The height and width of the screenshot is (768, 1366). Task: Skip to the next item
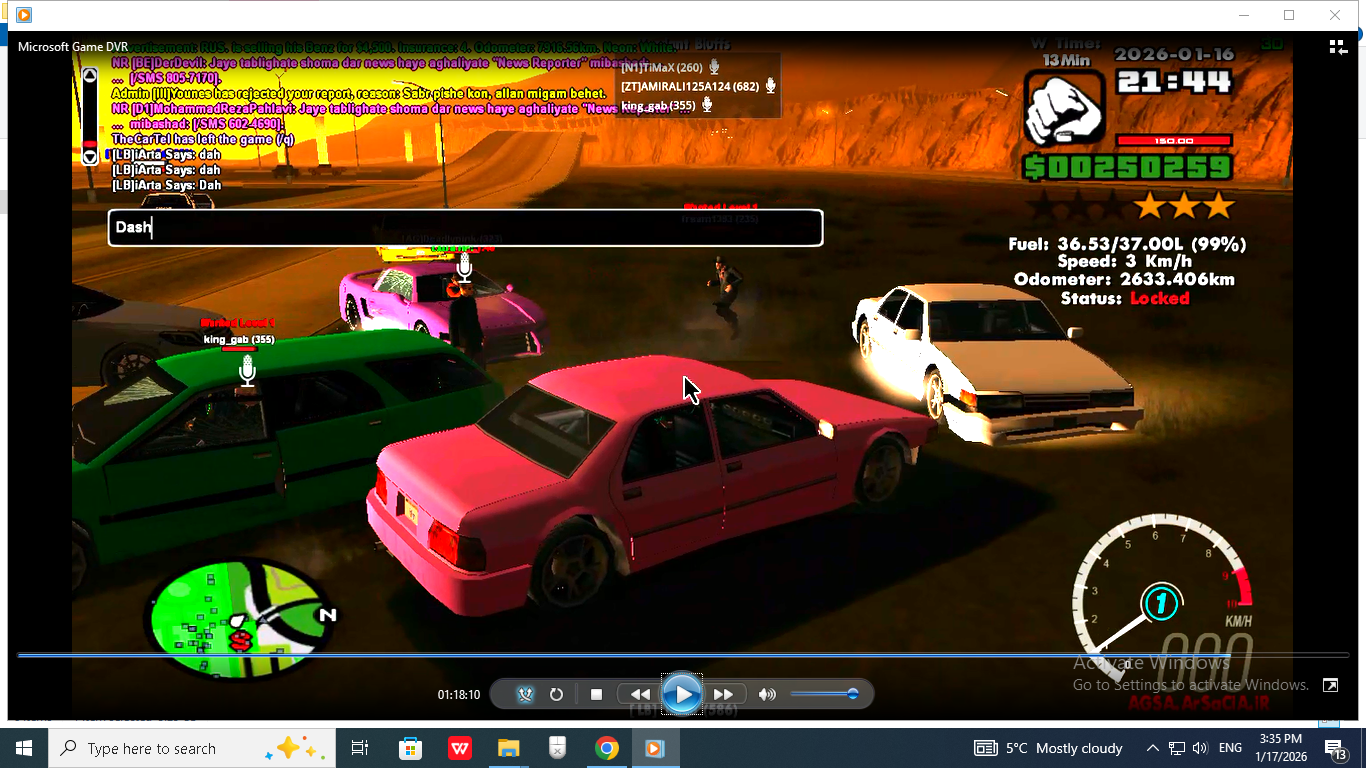click(724, 694)
